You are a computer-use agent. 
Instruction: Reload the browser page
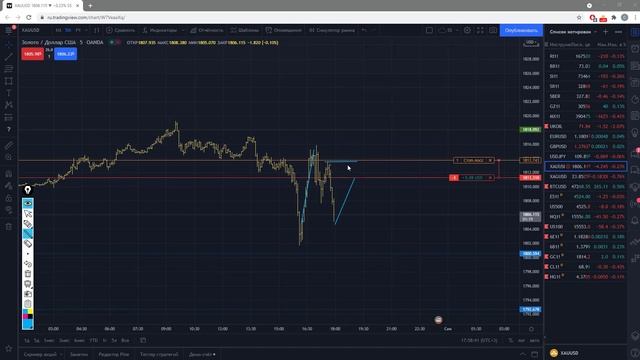click(29, 18)
